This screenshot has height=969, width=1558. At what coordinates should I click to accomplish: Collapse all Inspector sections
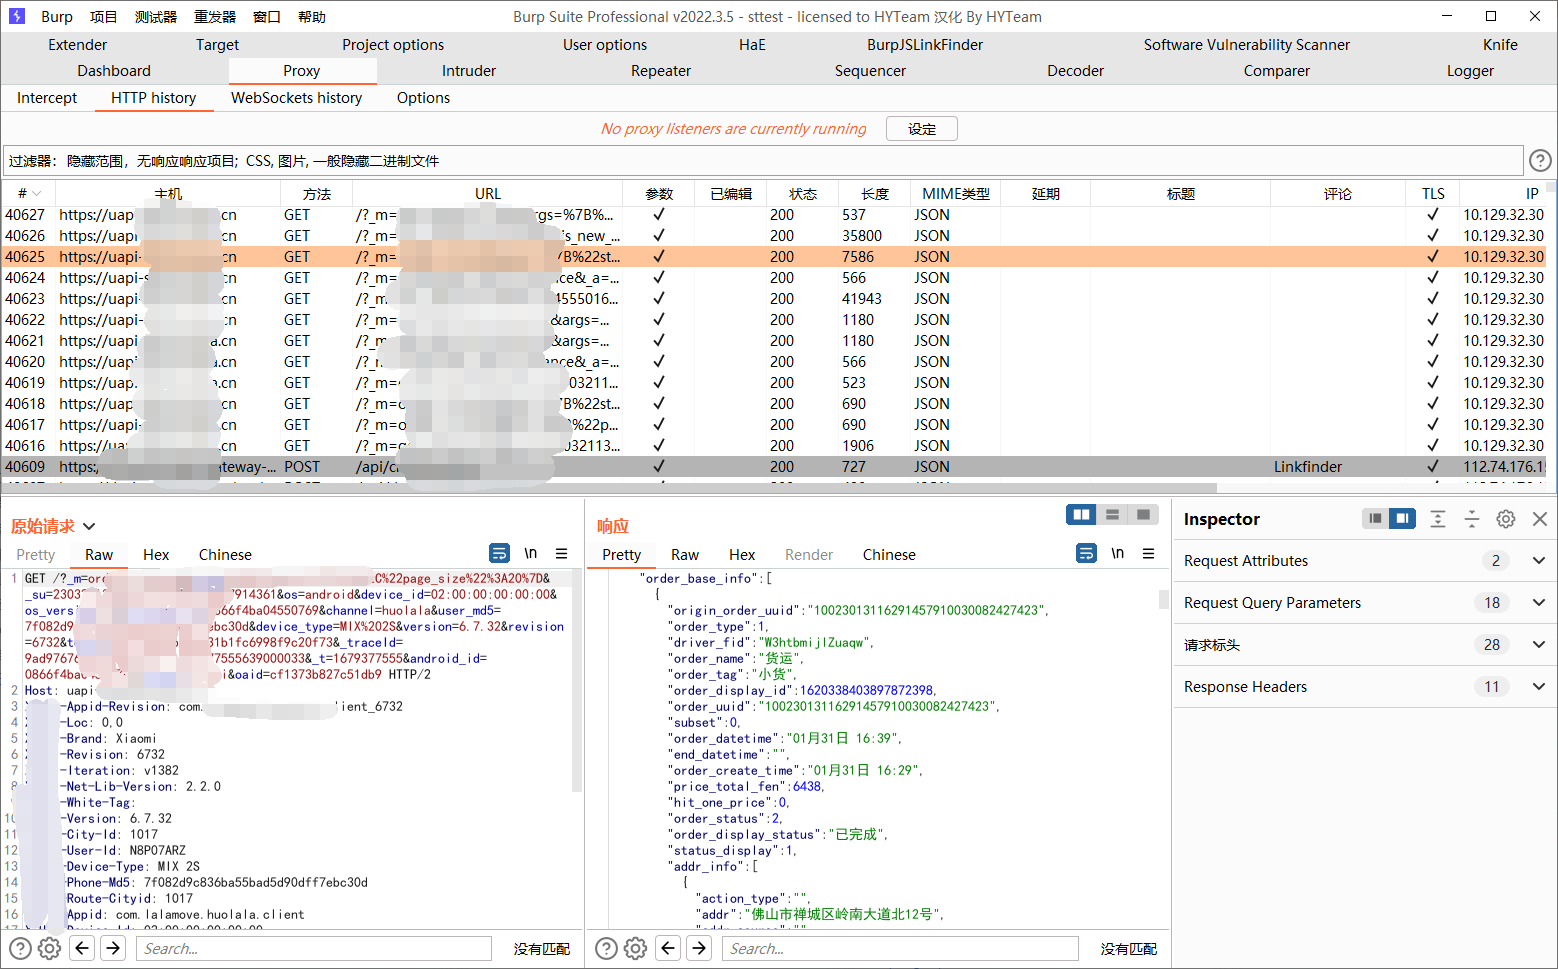pyautogui.click(x=1472, y=518)
